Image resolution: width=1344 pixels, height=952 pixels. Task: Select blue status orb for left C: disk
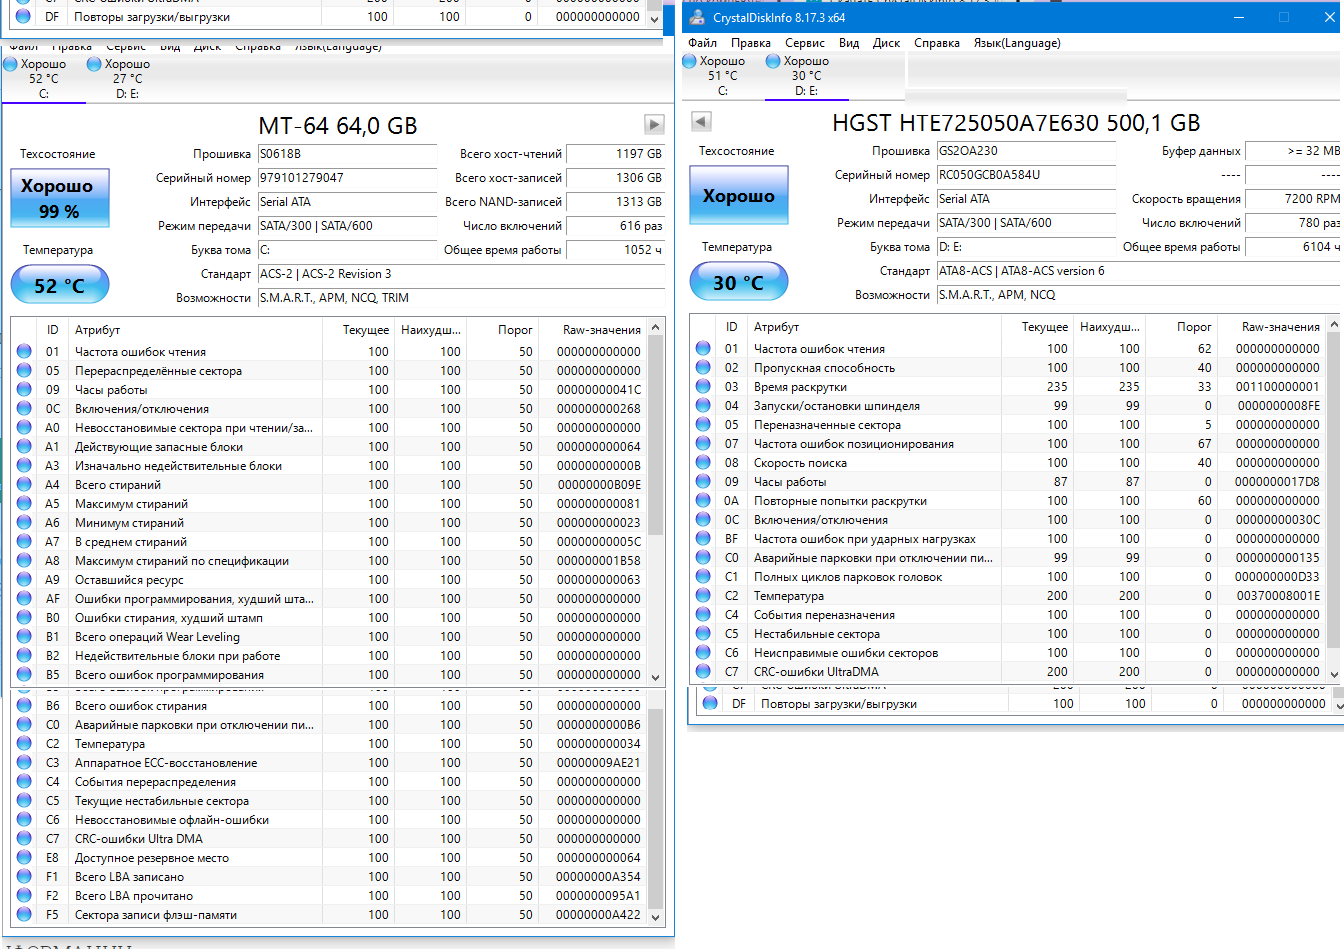click(10, 64)
